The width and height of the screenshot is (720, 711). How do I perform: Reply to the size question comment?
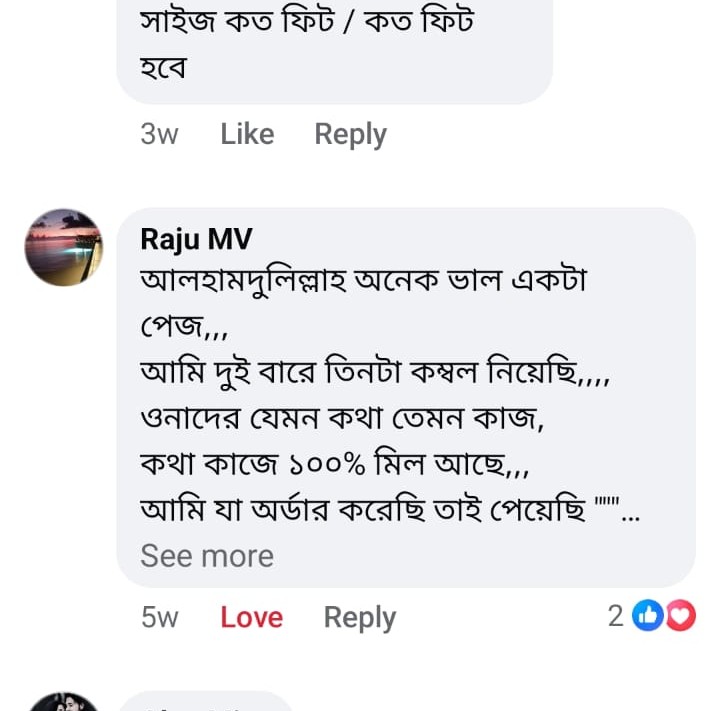350,134
